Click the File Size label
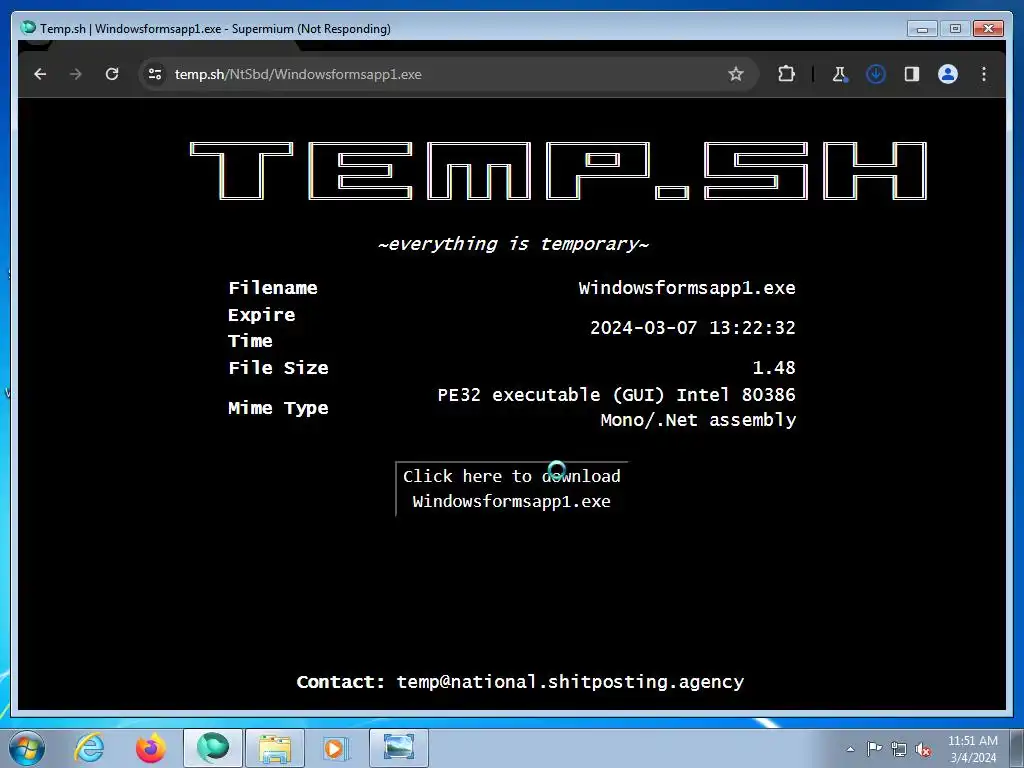This screenshot has height=768, width=1024. tap(278, 368)
